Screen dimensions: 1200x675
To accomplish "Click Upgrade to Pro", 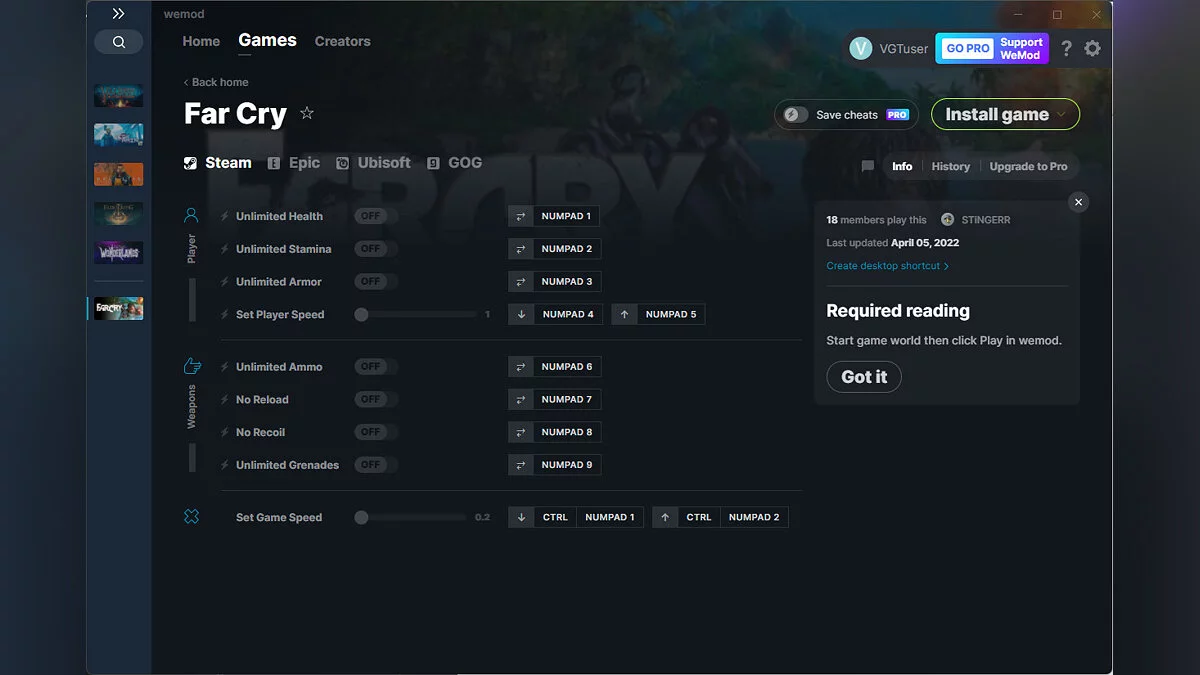I will point(1028,167).
